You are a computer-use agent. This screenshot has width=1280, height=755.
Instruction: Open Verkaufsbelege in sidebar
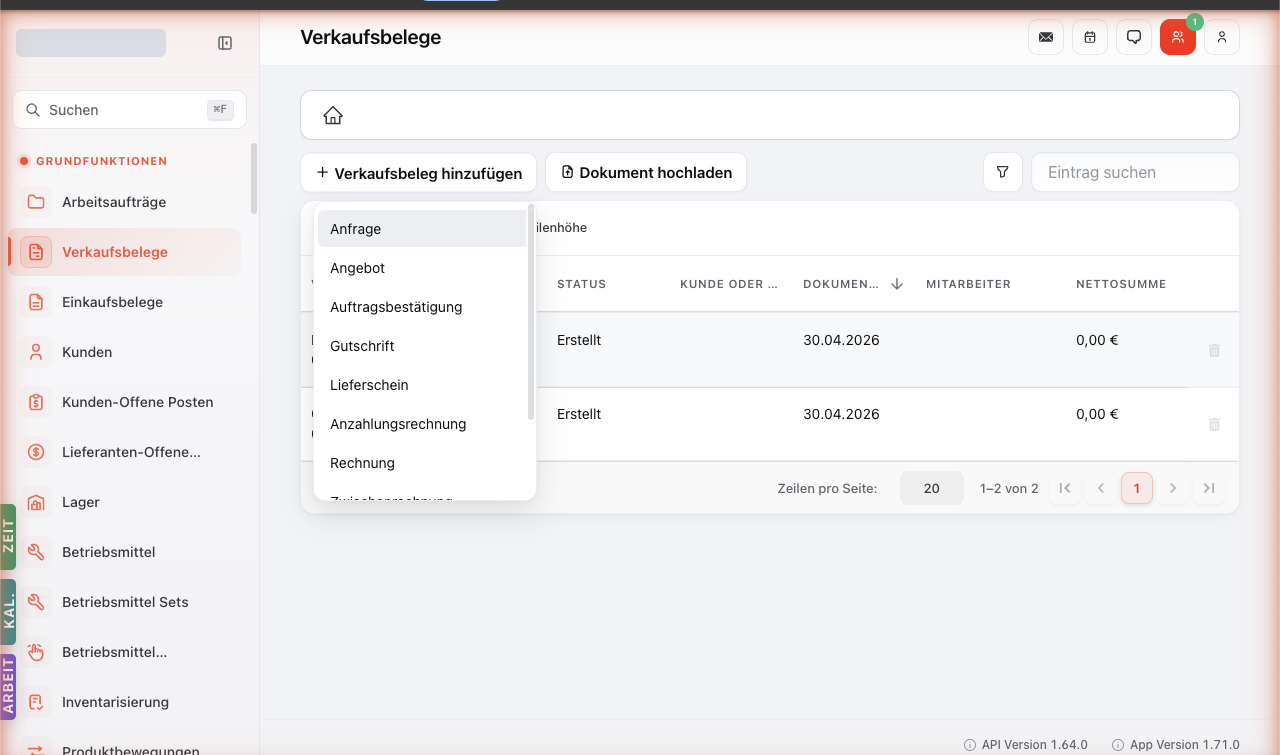pyautogui.click(x=125, y=252)
